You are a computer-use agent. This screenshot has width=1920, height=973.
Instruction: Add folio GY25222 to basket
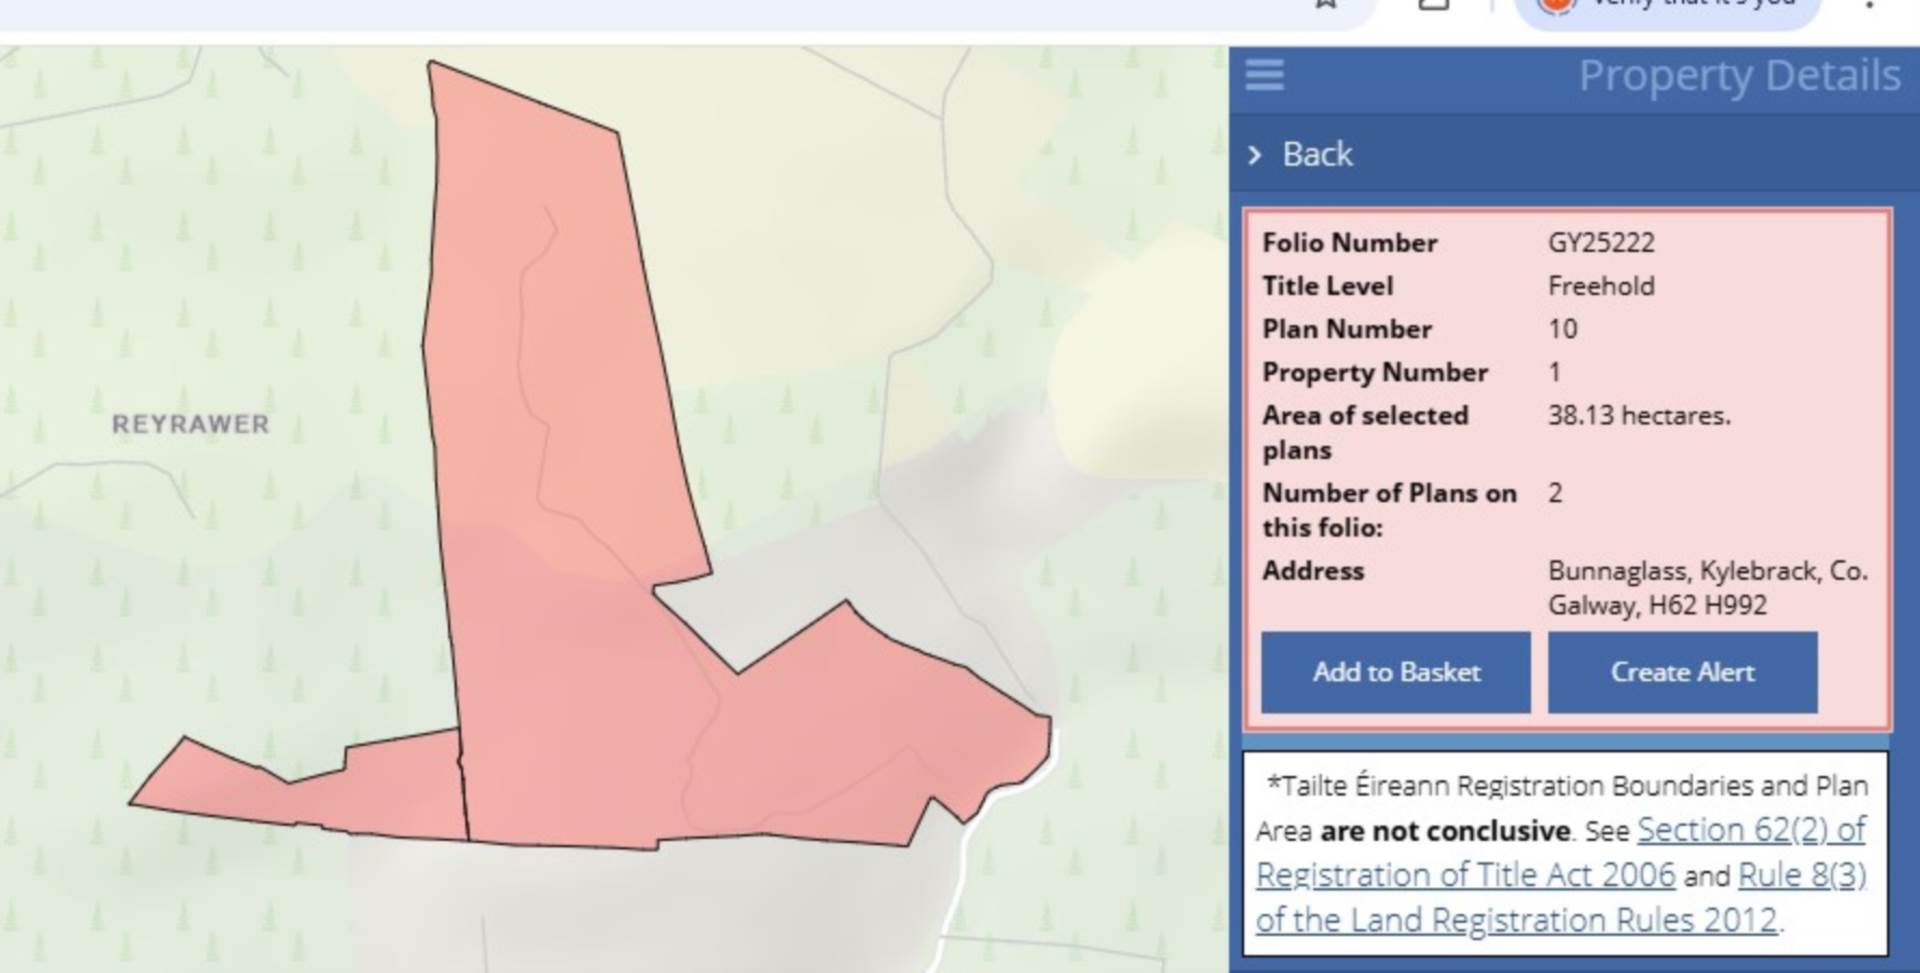[x=1396, y=672]
